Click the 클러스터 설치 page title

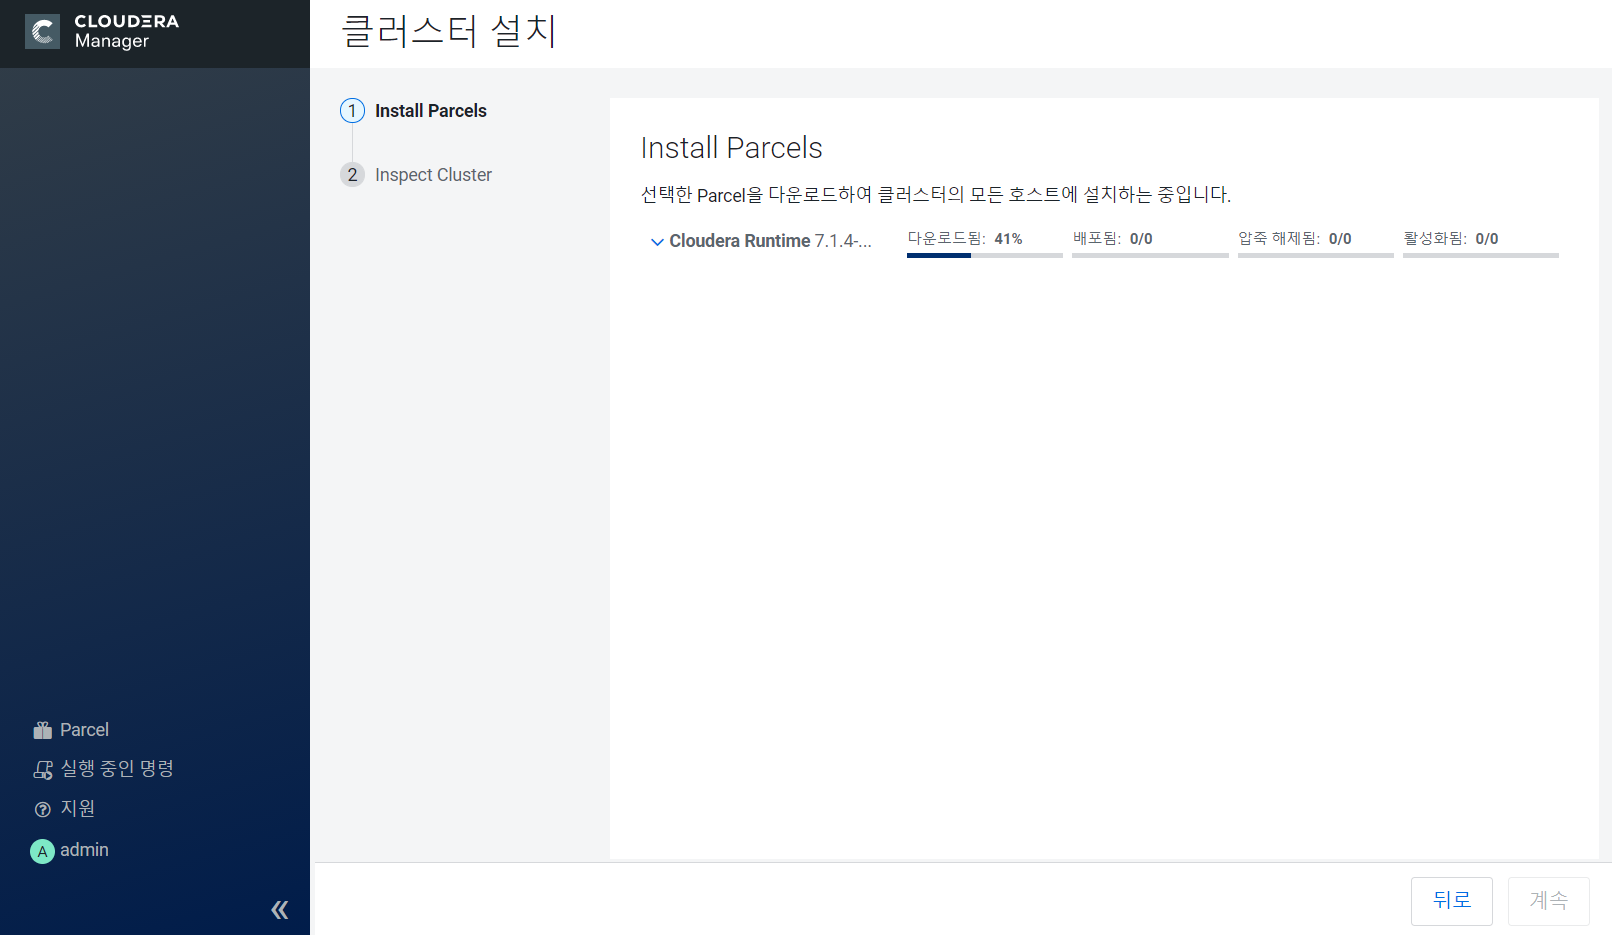click(x=448, y=31)
